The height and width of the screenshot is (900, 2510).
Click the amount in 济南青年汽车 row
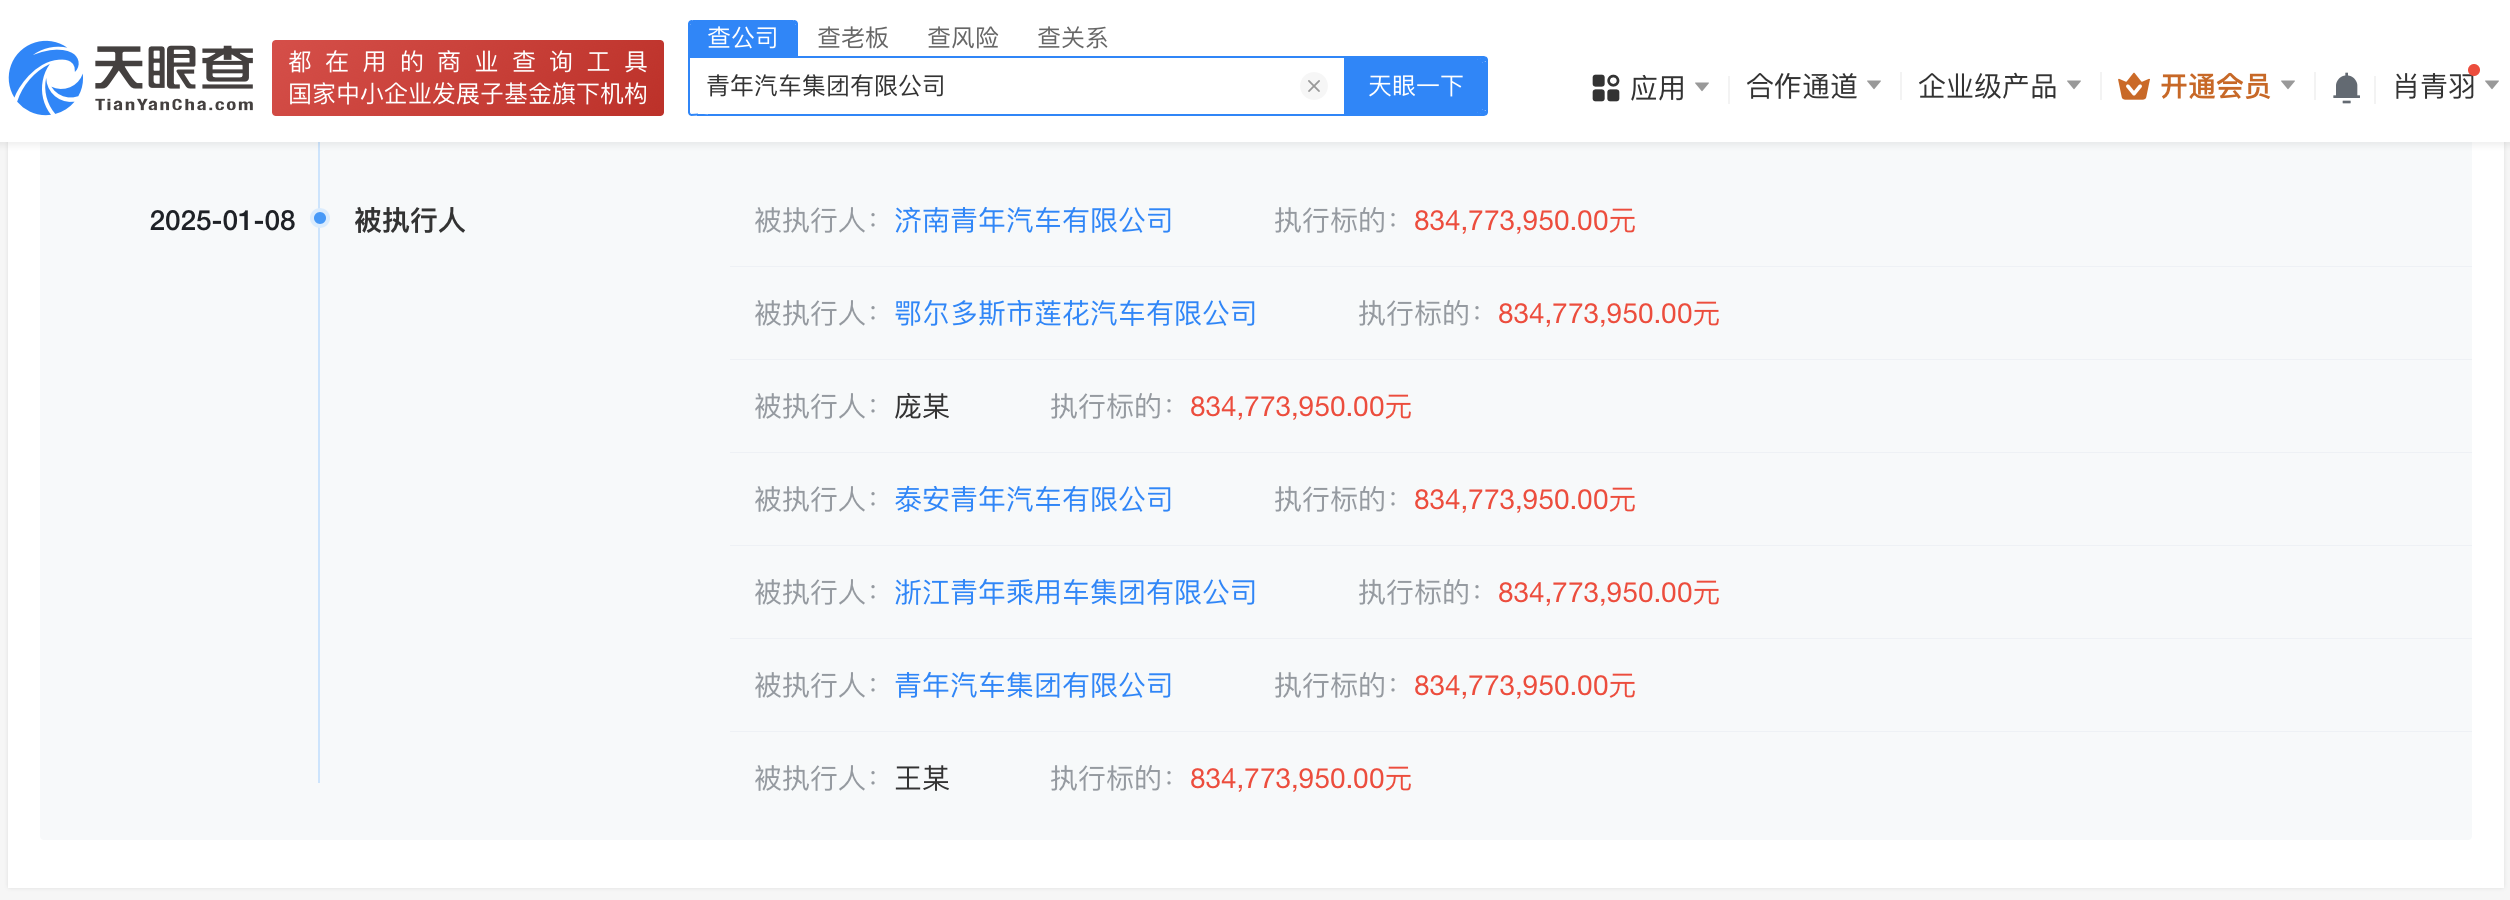1524,221
